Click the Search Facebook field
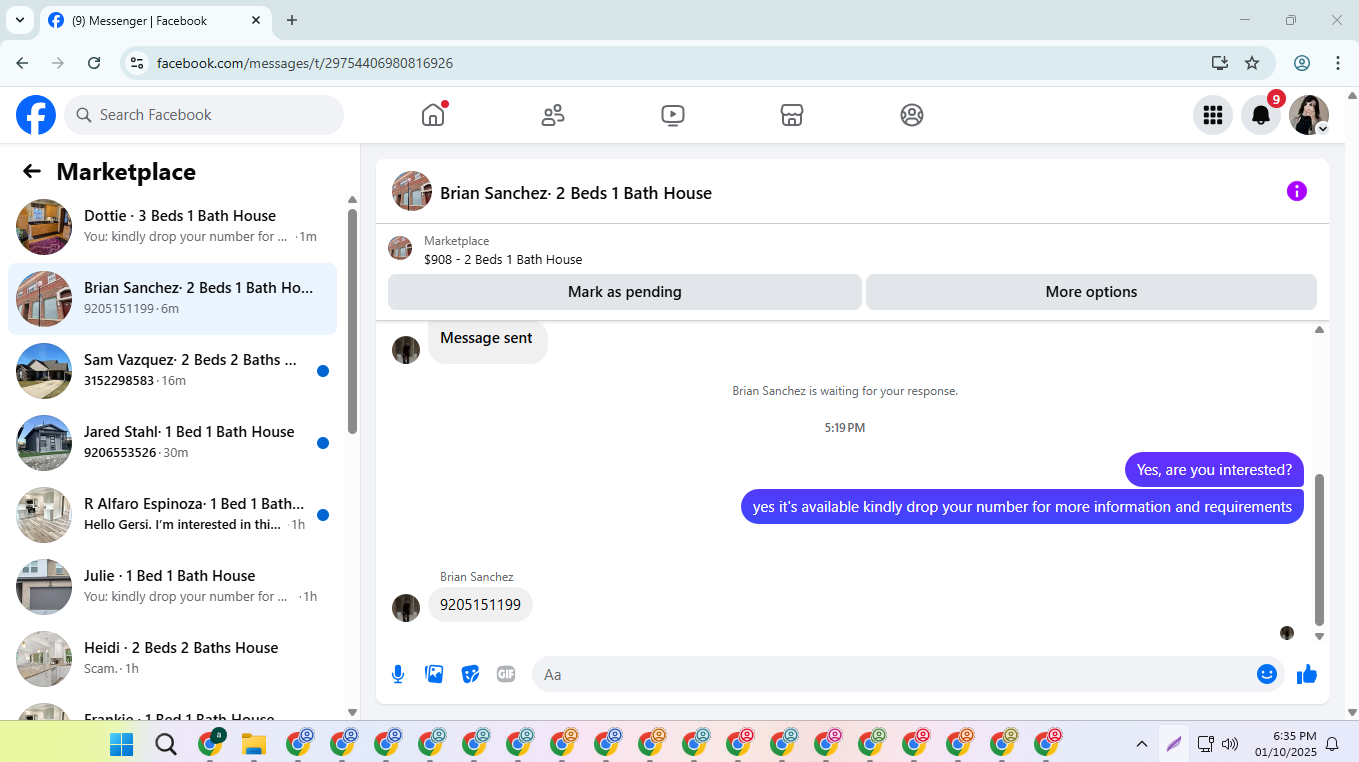The height and width of the screenshot is (762, 1359). (204, 115)
